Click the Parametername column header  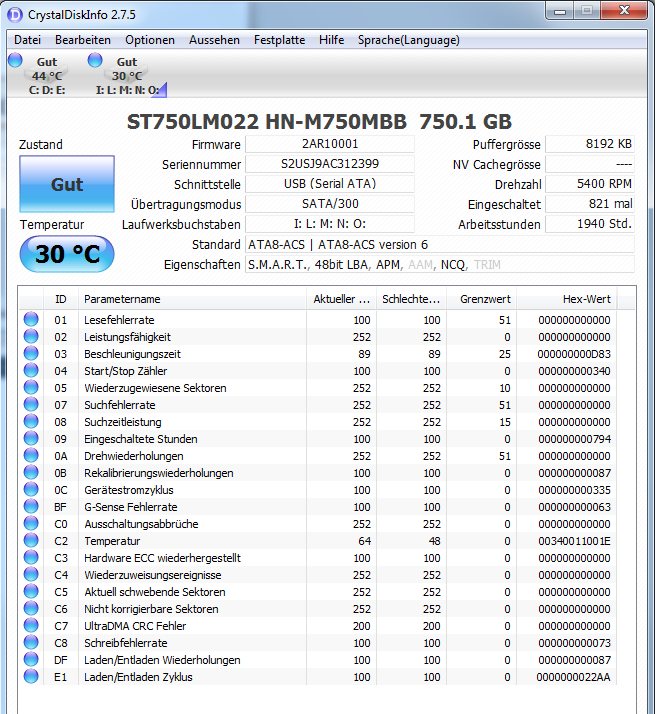click(x=192, y=299)
